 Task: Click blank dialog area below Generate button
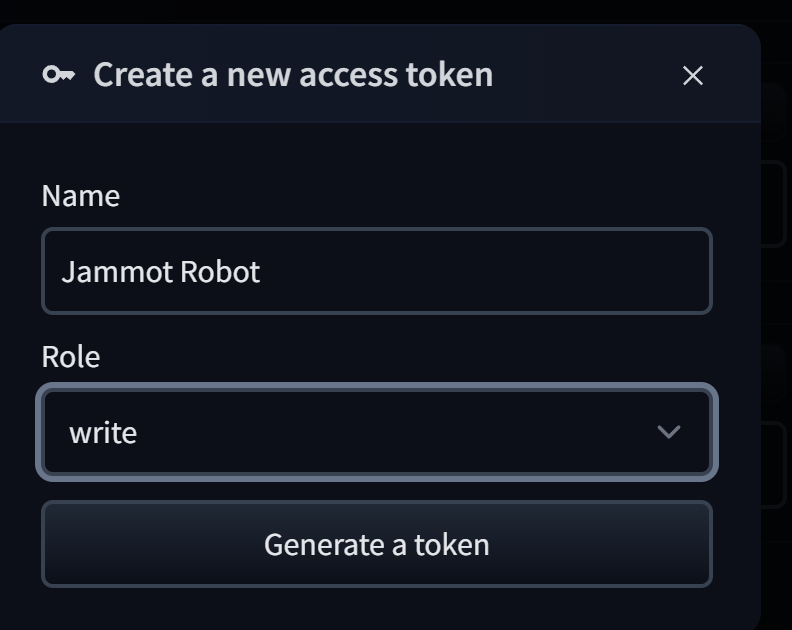[376, 607]
